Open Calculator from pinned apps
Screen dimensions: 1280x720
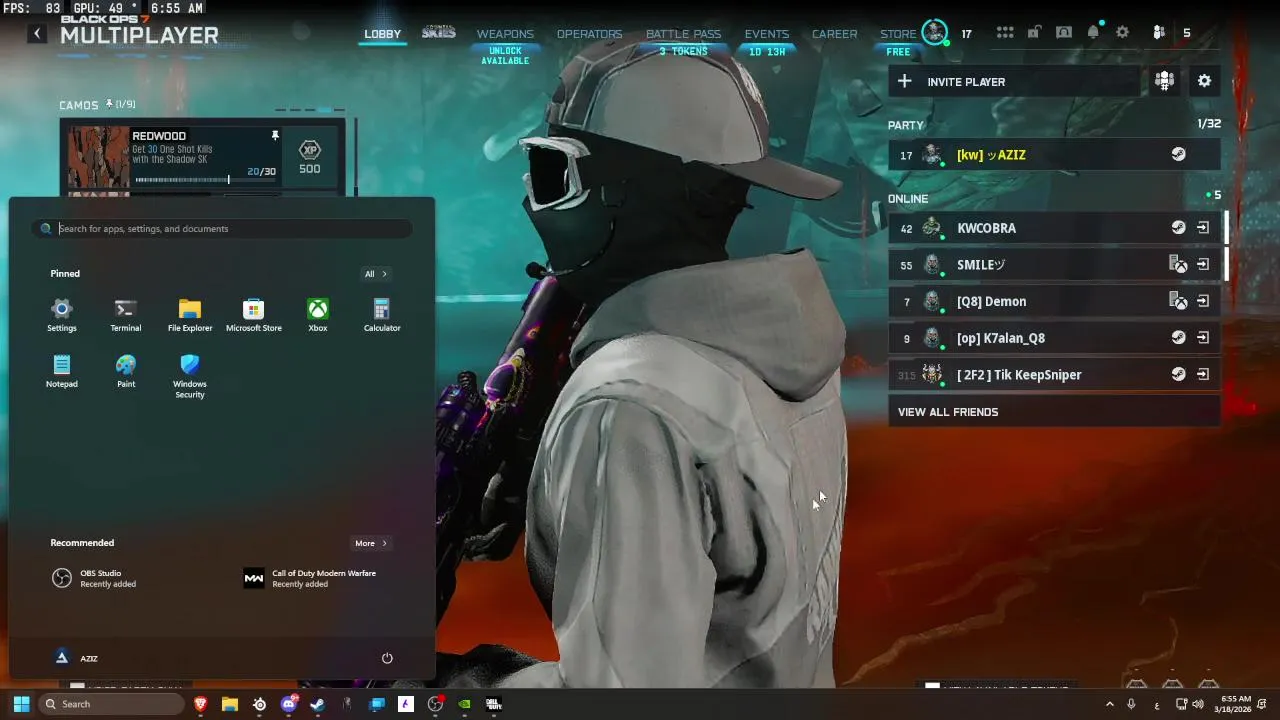(382, 315)
